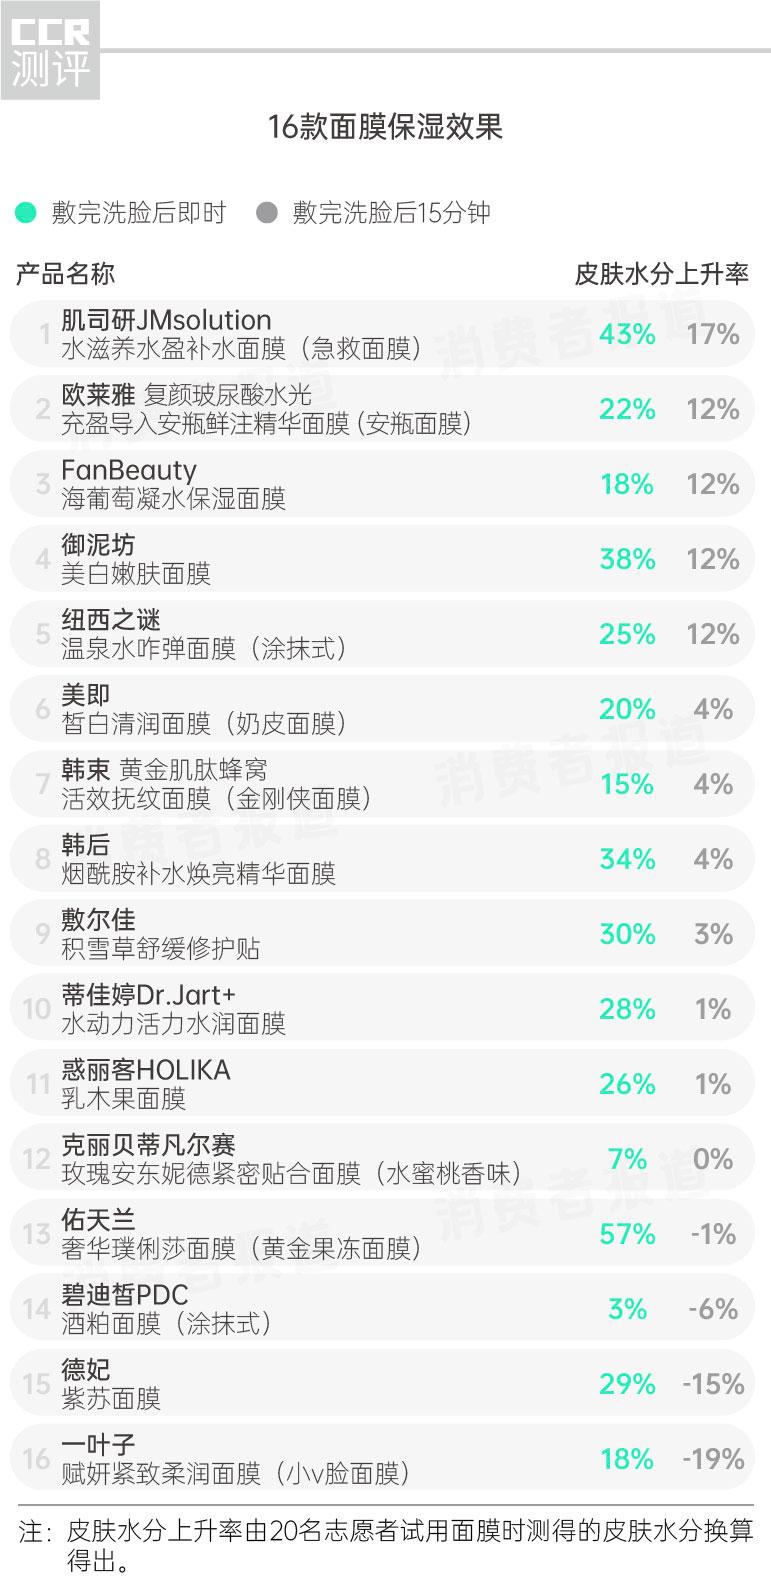The width and height of the screenshot is (771, 1587).
Task: Click the 57% value for 佑天兰
Action: click(x=627, y=1234)
